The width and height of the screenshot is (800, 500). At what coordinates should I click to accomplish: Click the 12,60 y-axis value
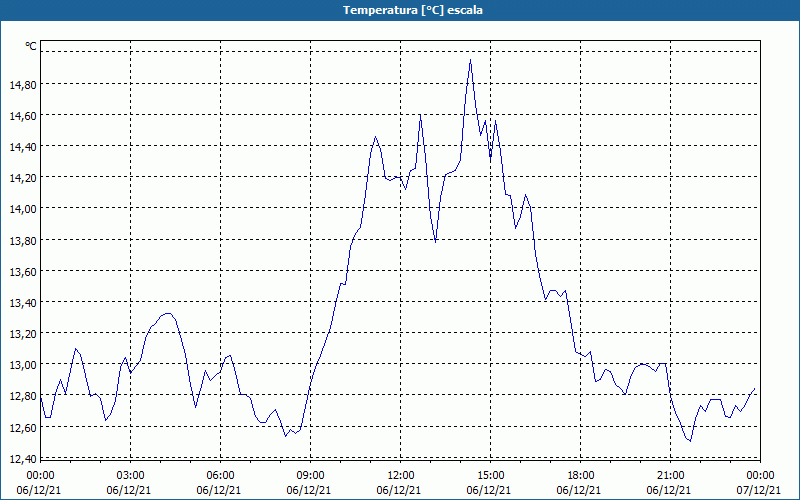tap(23, 429)
